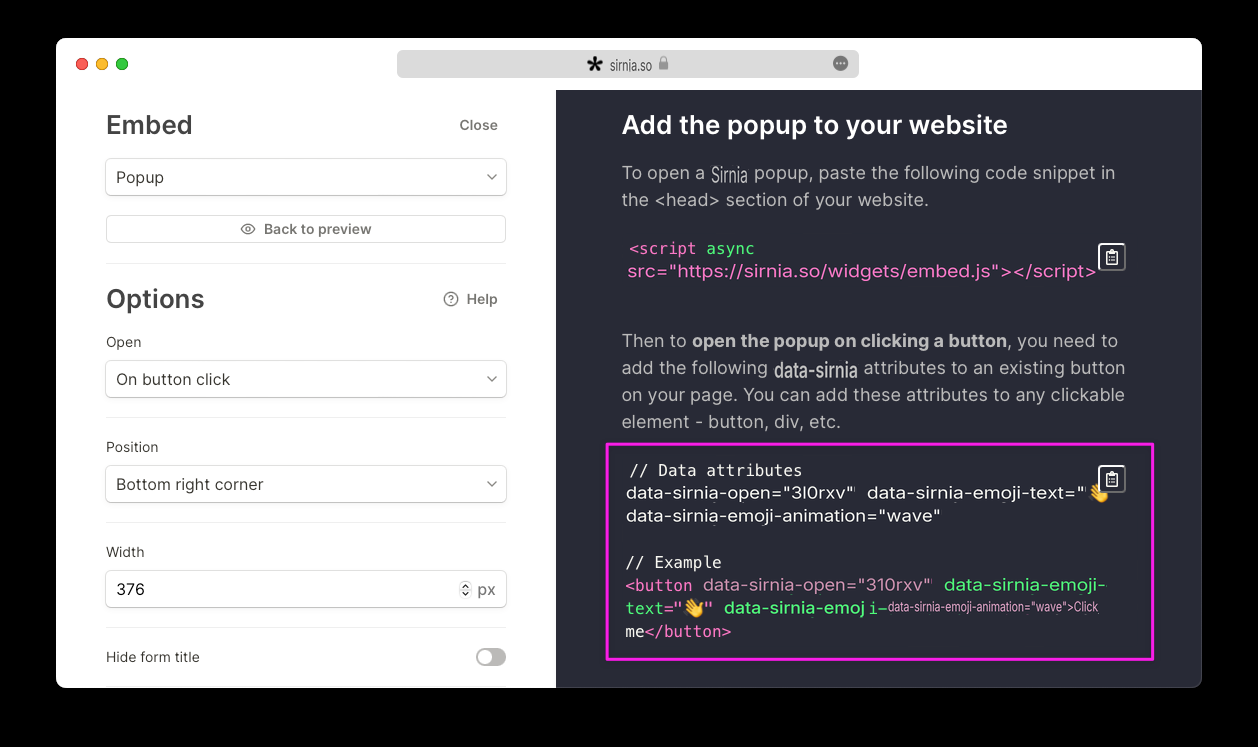This screenshot has width=1258, height=747.
Task: Open the Popup embed type dropdown
Action: point(306,177)
